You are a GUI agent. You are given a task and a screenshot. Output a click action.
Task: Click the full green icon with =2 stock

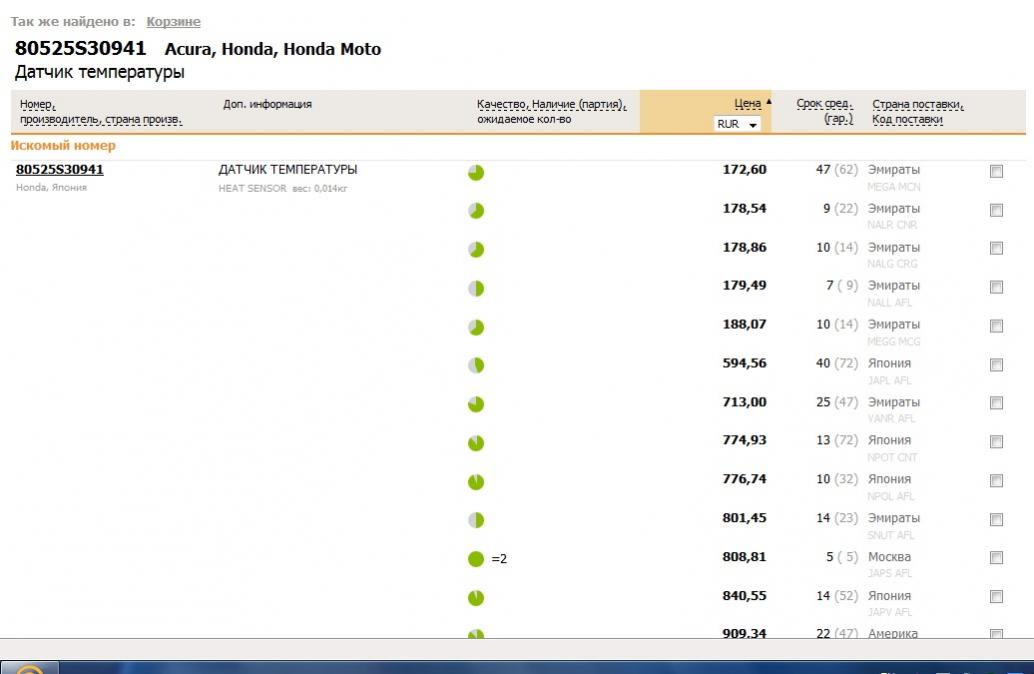(476, 559)
